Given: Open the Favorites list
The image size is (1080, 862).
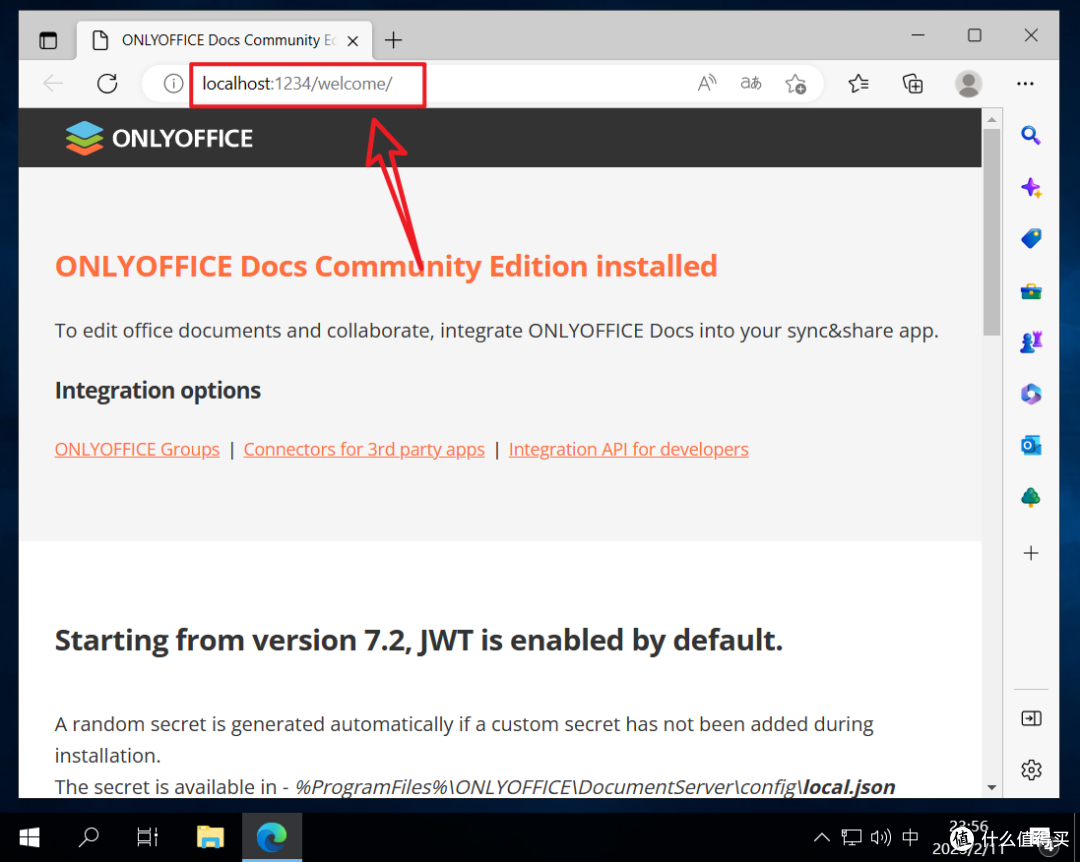Looking at the screenshot, I should [858, 84].
